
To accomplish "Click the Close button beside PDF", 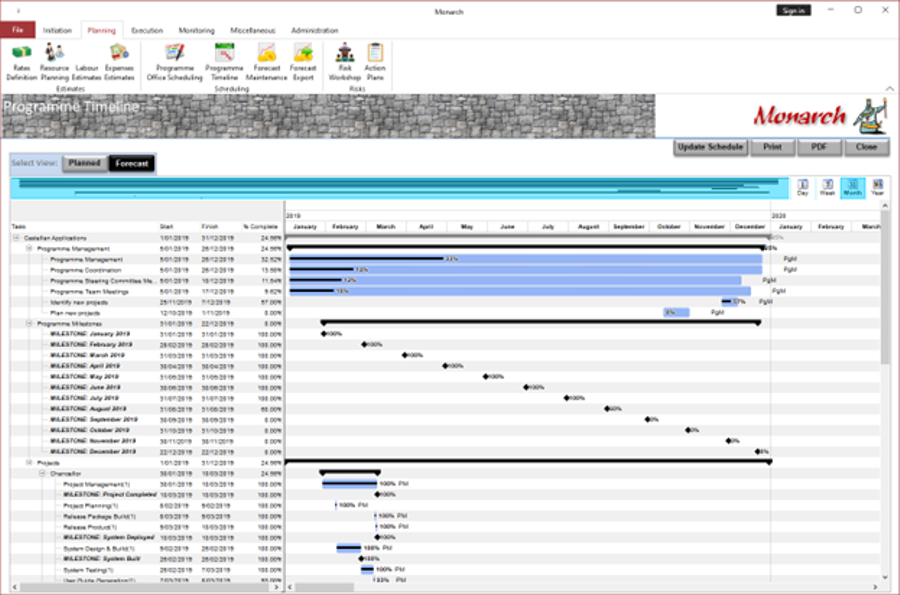I will coord(866,147).
